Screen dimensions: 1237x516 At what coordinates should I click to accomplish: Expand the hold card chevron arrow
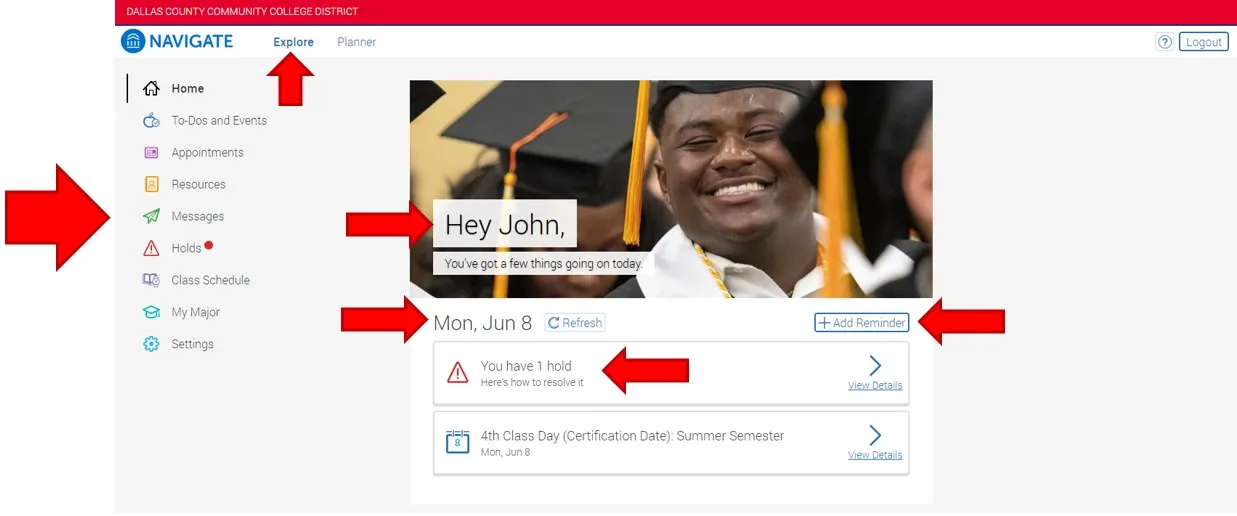(875, 366)
